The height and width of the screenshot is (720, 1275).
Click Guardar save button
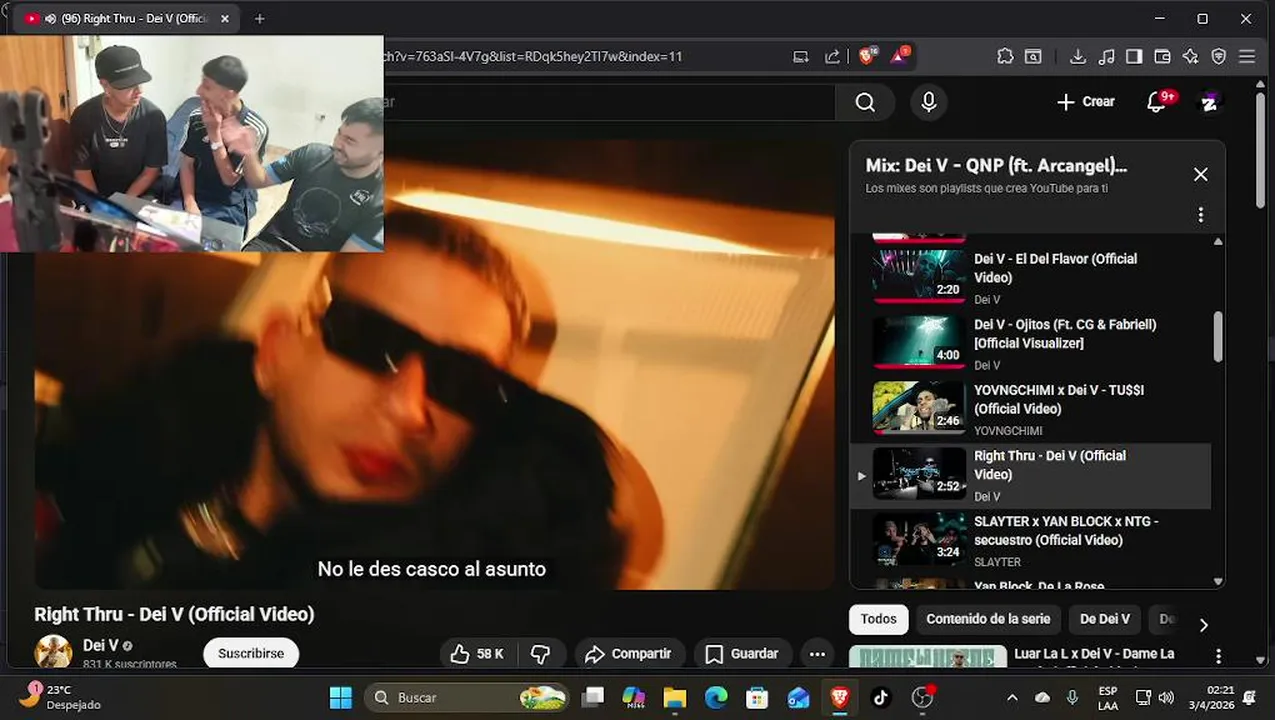(743, 654)
